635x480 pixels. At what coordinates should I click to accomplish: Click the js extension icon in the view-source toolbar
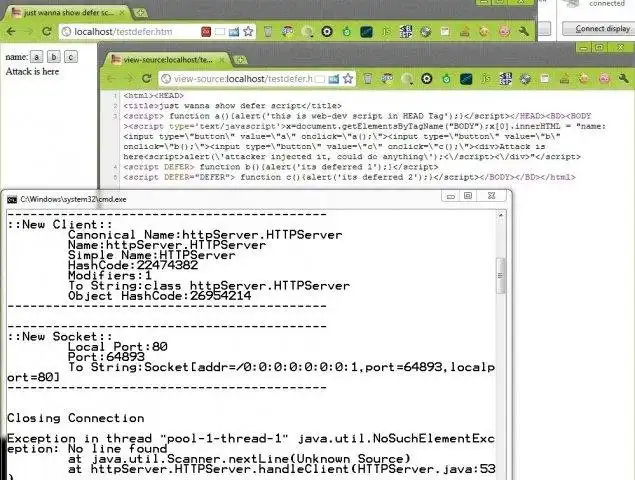pyautogui.click(x=486, y=79)
